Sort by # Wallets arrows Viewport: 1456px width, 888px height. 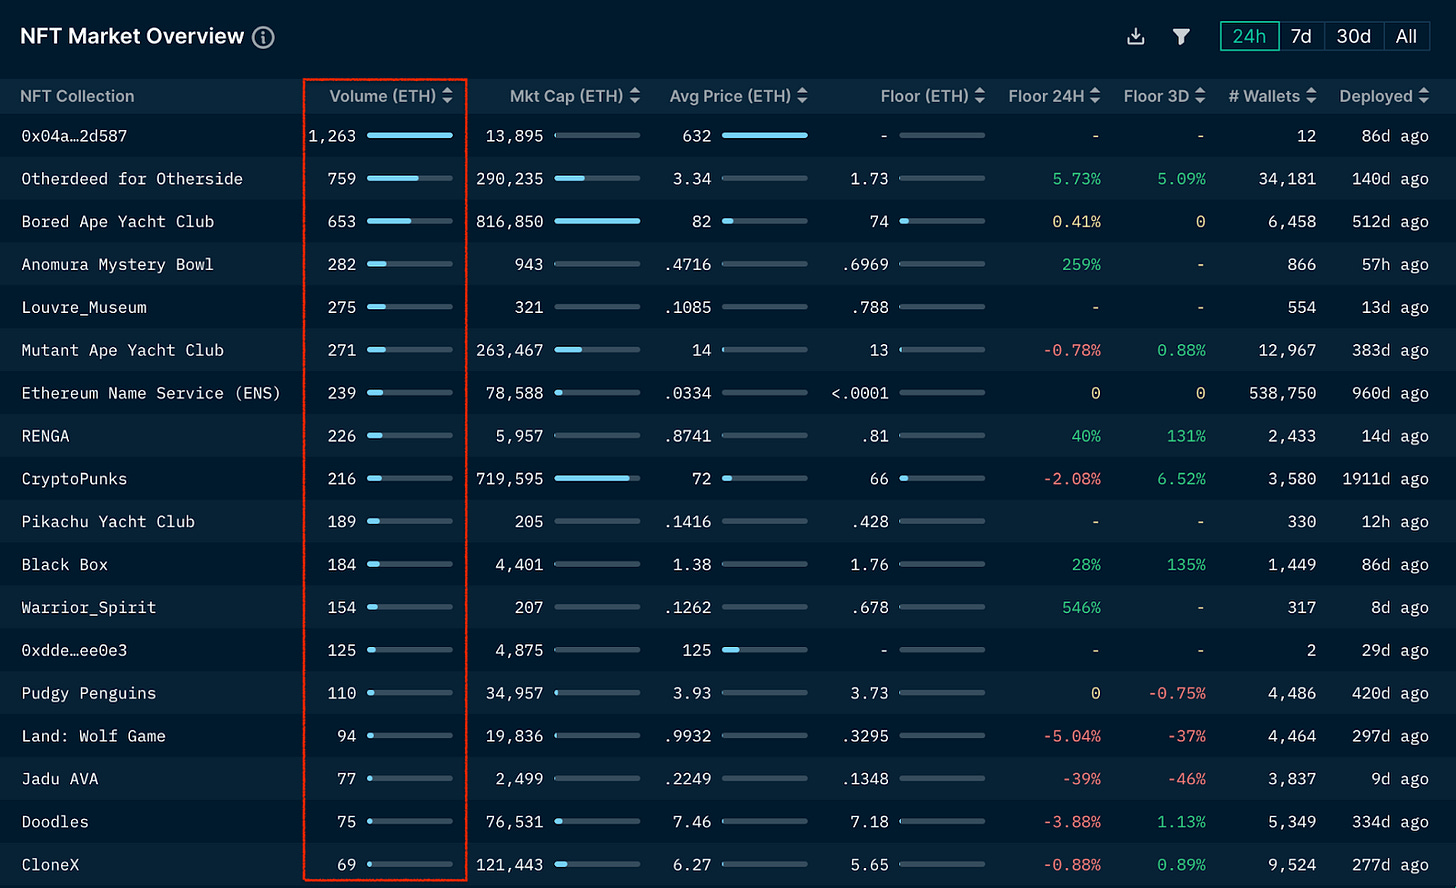(1311, 96)
